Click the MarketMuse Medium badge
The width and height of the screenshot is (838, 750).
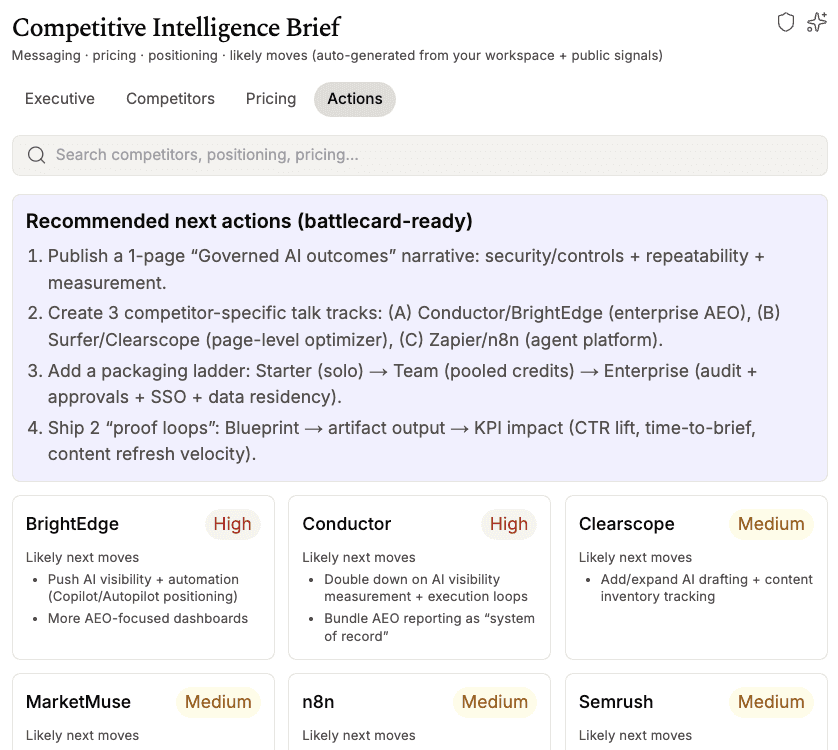click(x=218, y=702)
